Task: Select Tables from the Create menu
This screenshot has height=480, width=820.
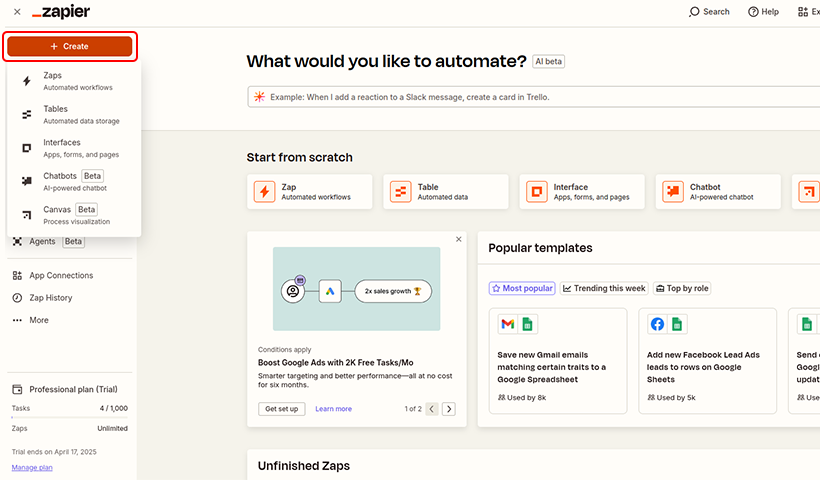Action: pyautogui.click(x=74, y=115)
